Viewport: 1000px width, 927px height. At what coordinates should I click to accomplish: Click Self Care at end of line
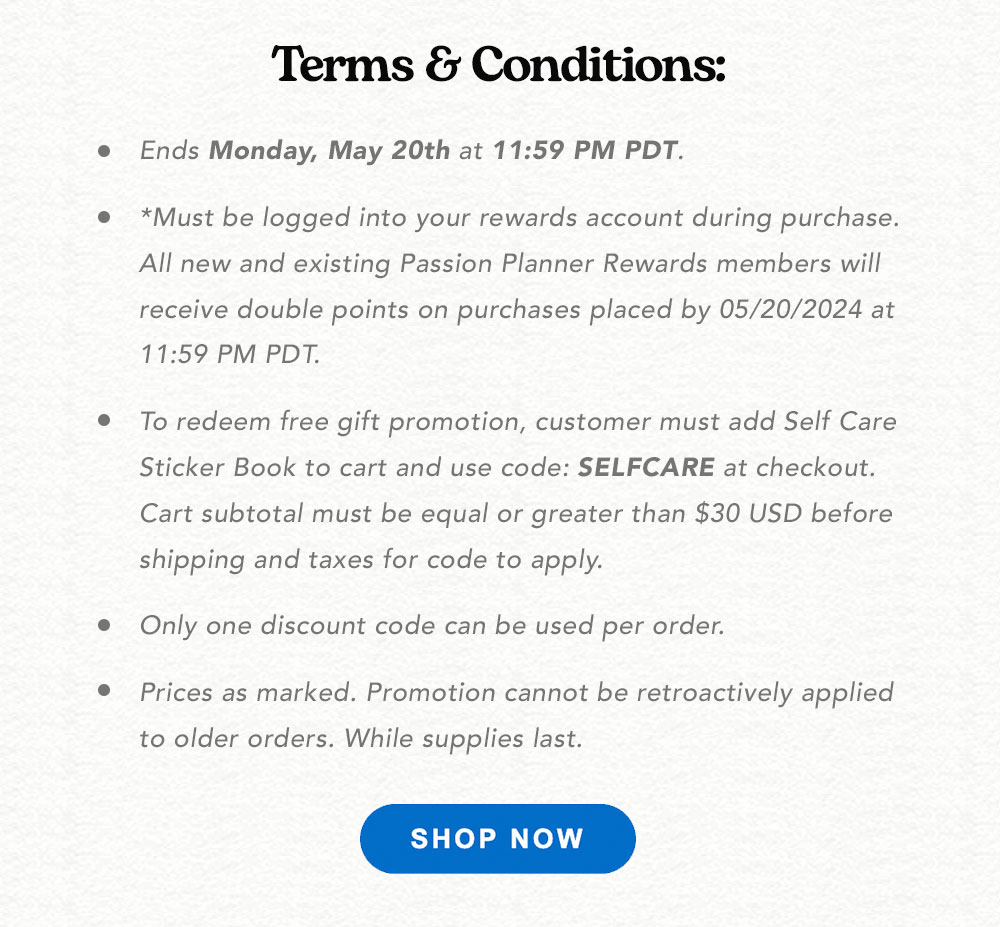pos(840,421)
